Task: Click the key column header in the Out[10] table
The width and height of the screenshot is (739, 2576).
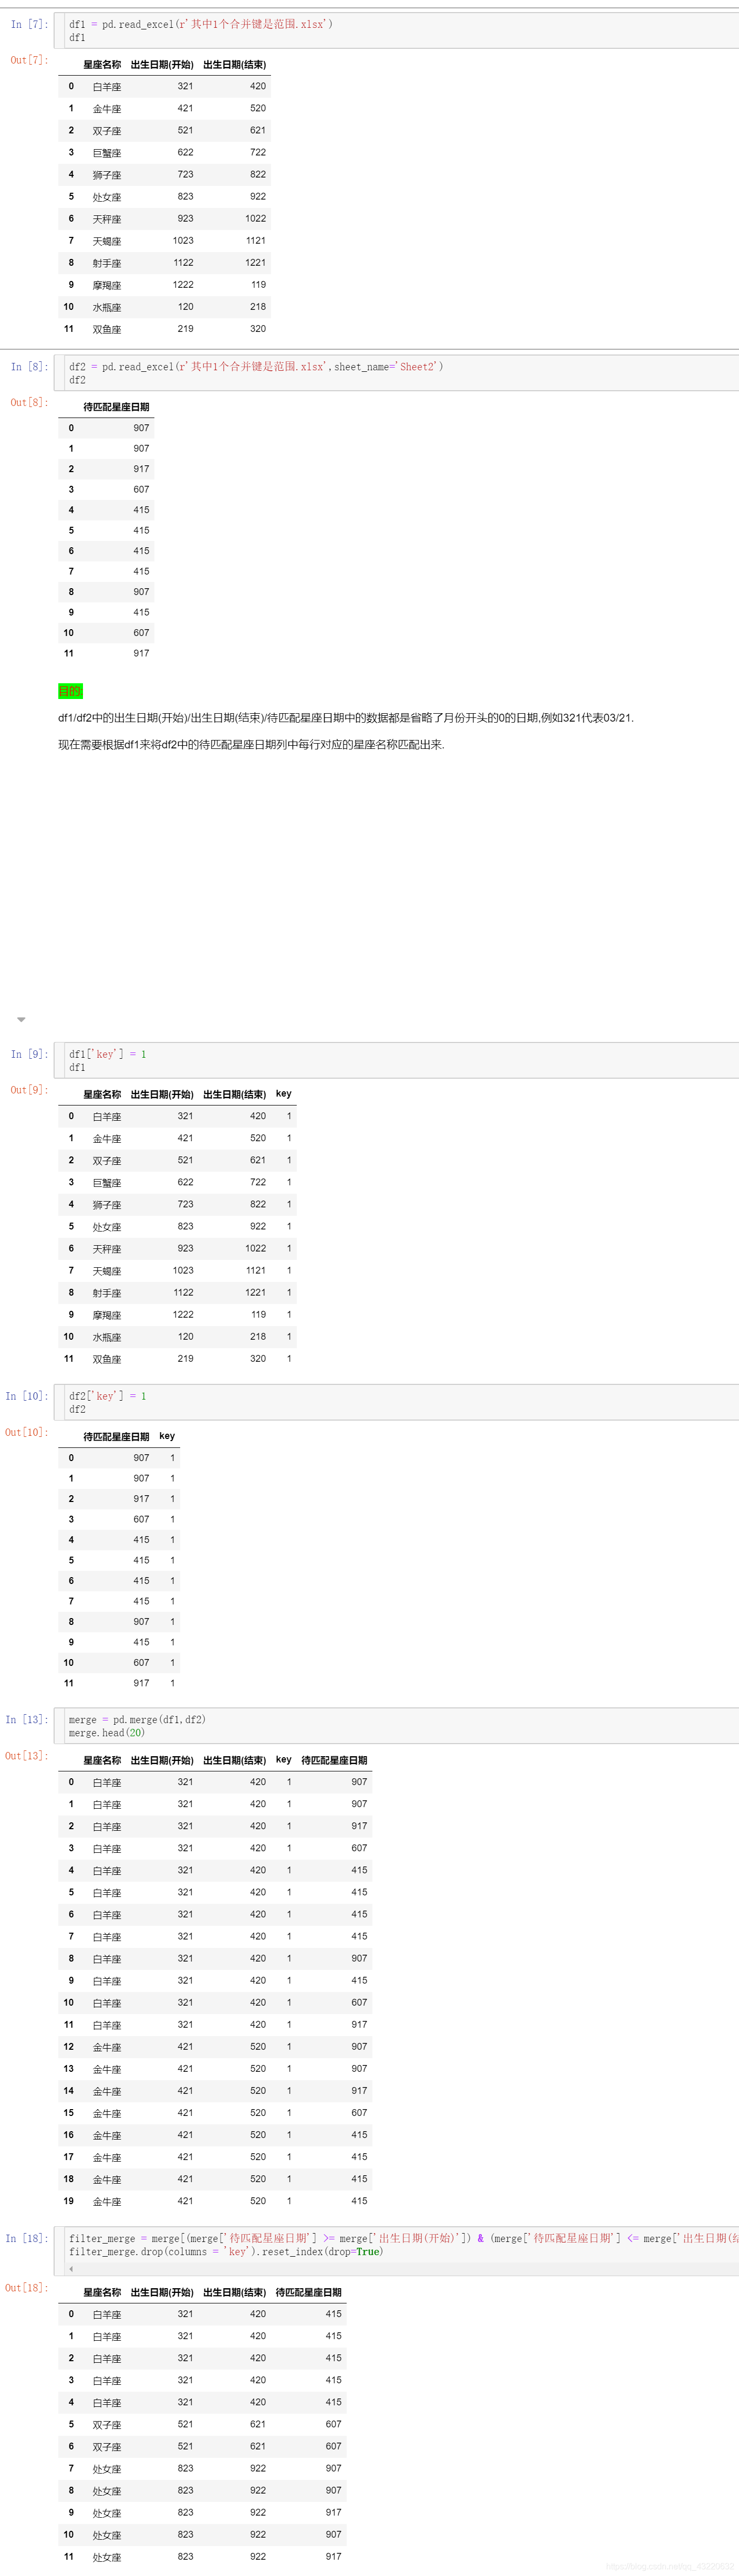Action: (167, 1436)
